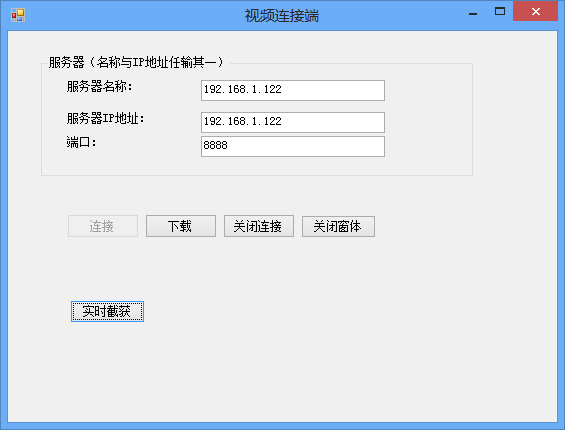Minimize the 视频连接端 window
Viewport: 565px width, 430px height.
(x=473, y=12)
